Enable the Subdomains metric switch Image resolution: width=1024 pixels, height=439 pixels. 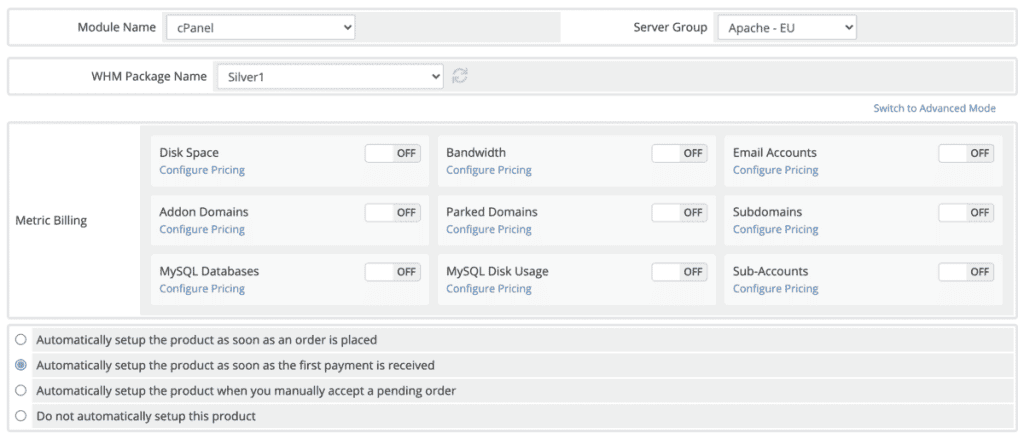pyautogui.click(x=967, y=212)
